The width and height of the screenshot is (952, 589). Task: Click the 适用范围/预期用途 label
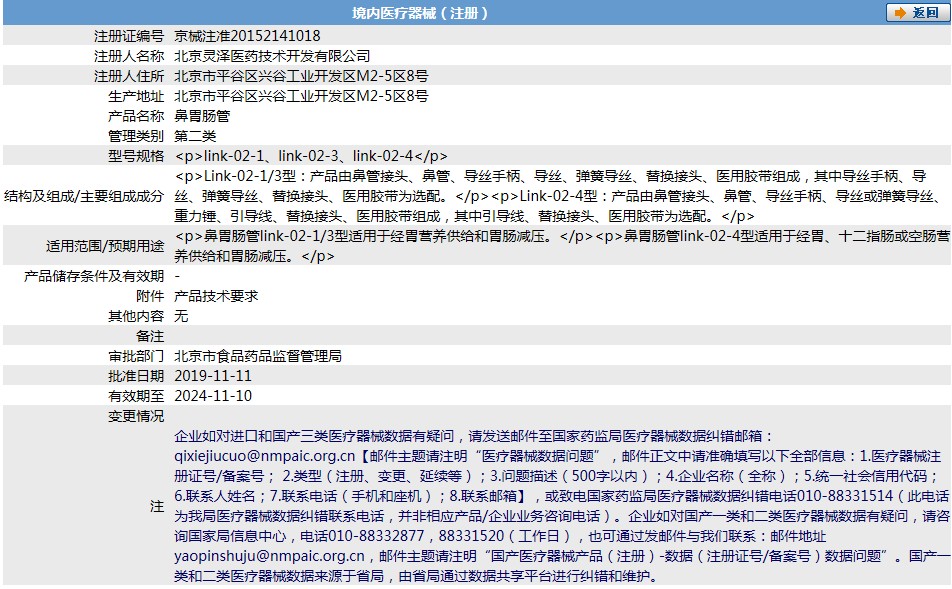105,246
